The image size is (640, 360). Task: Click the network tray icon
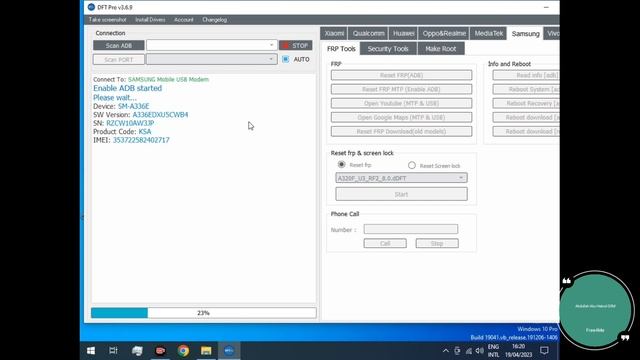coord(469,351)
